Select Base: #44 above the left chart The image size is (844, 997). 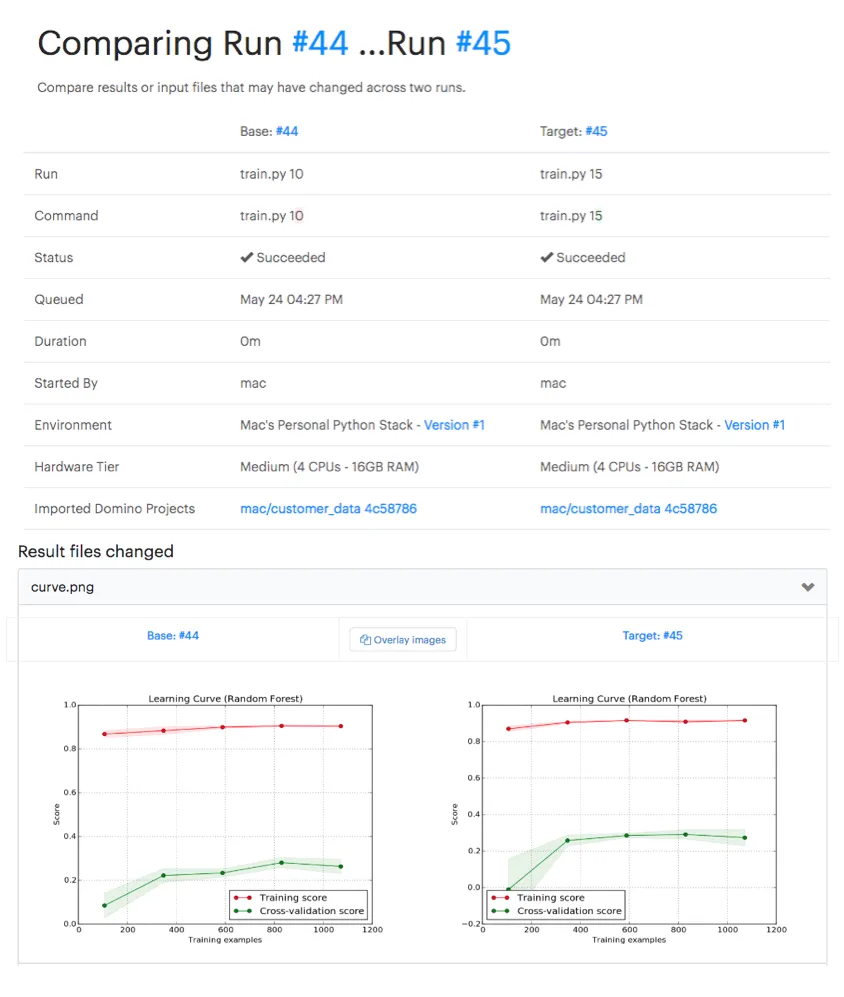[x=173, y=635]
